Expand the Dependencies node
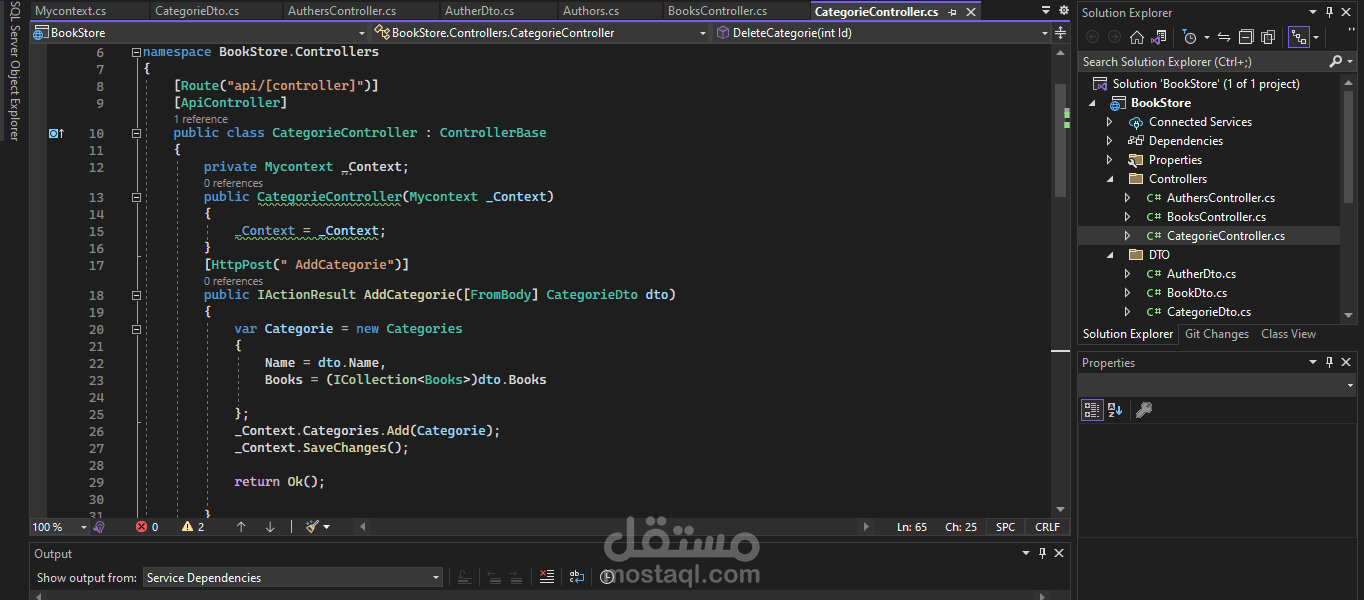The height and width of the screenshot is (600, 1364). 1109,141
